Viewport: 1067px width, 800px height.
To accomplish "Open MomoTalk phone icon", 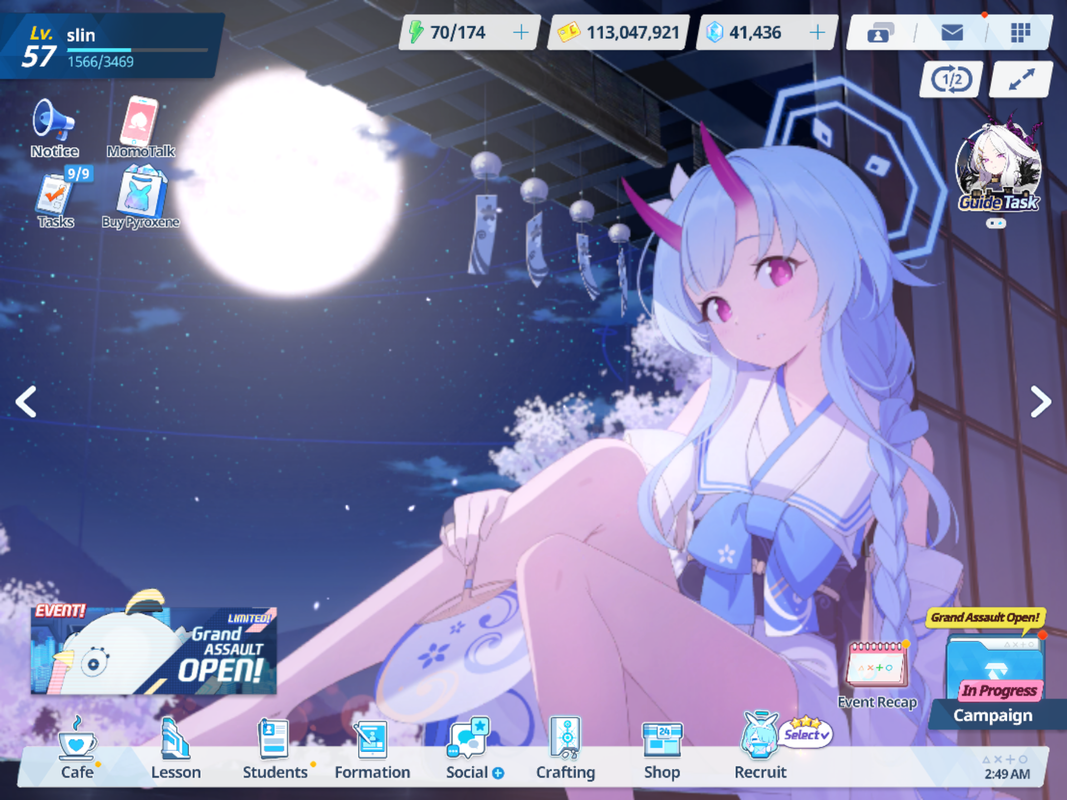I will [140, 127].
